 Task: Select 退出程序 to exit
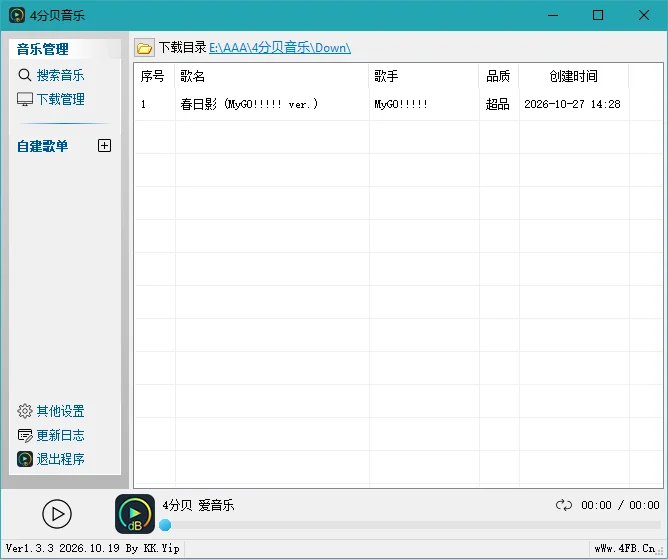[x=60, y=459]
